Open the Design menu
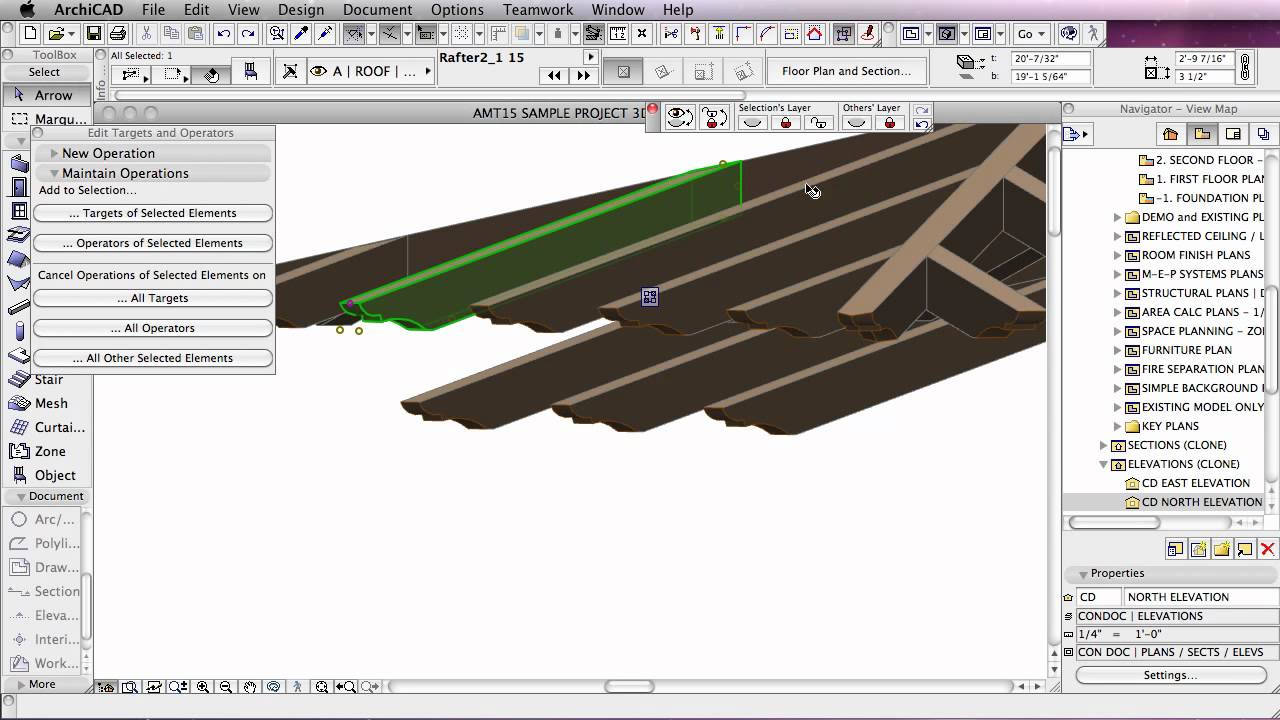1280x720 pixels. click(301, 10)
